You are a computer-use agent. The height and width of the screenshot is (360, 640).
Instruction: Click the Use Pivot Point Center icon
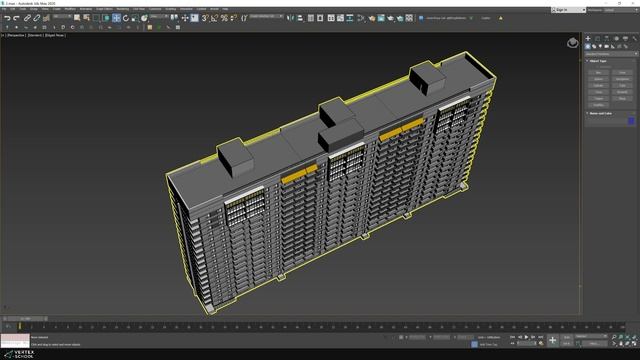[x=174, y=18]
